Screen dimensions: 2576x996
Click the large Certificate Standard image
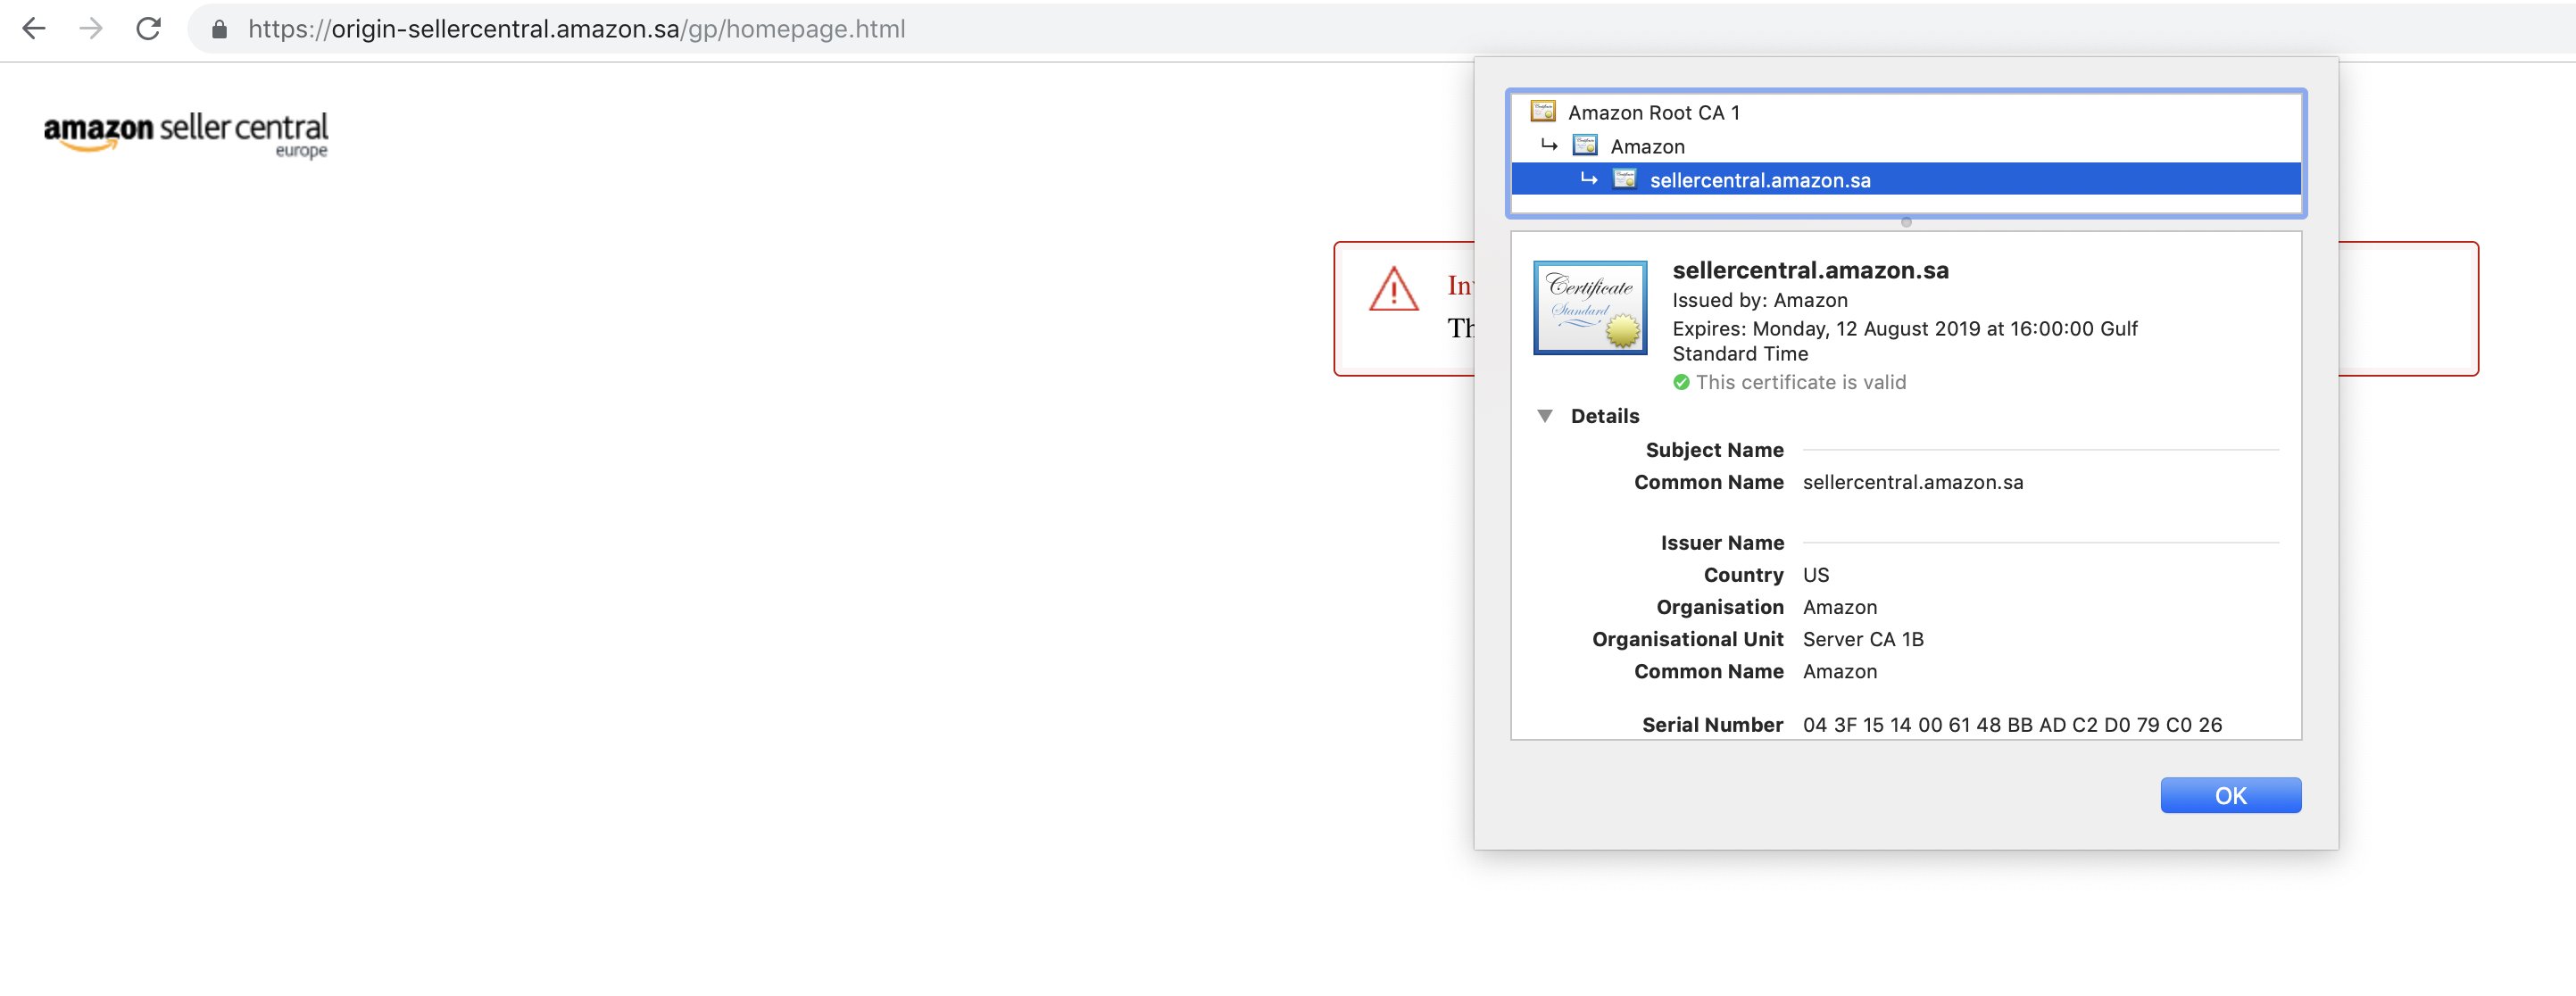click(1590, 308)
